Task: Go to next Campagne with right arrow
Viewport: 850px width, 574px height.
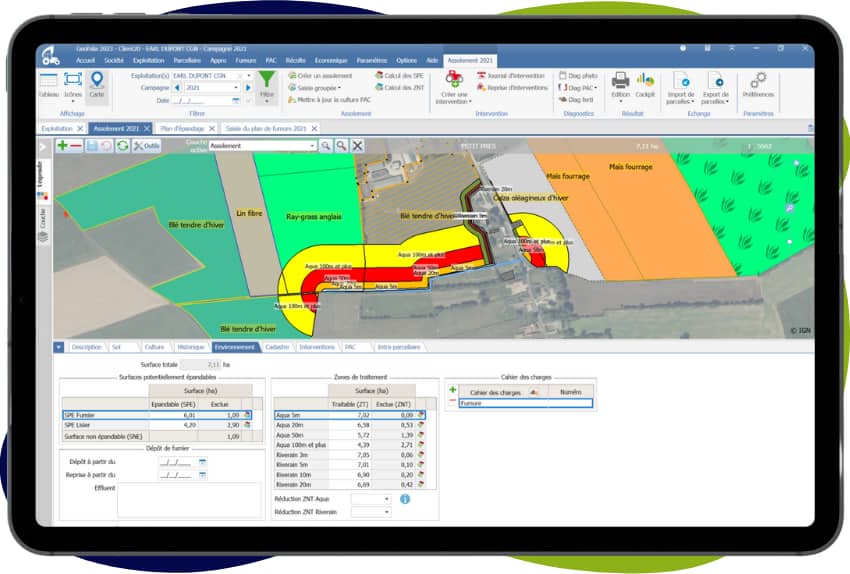Action: (248, 88)
